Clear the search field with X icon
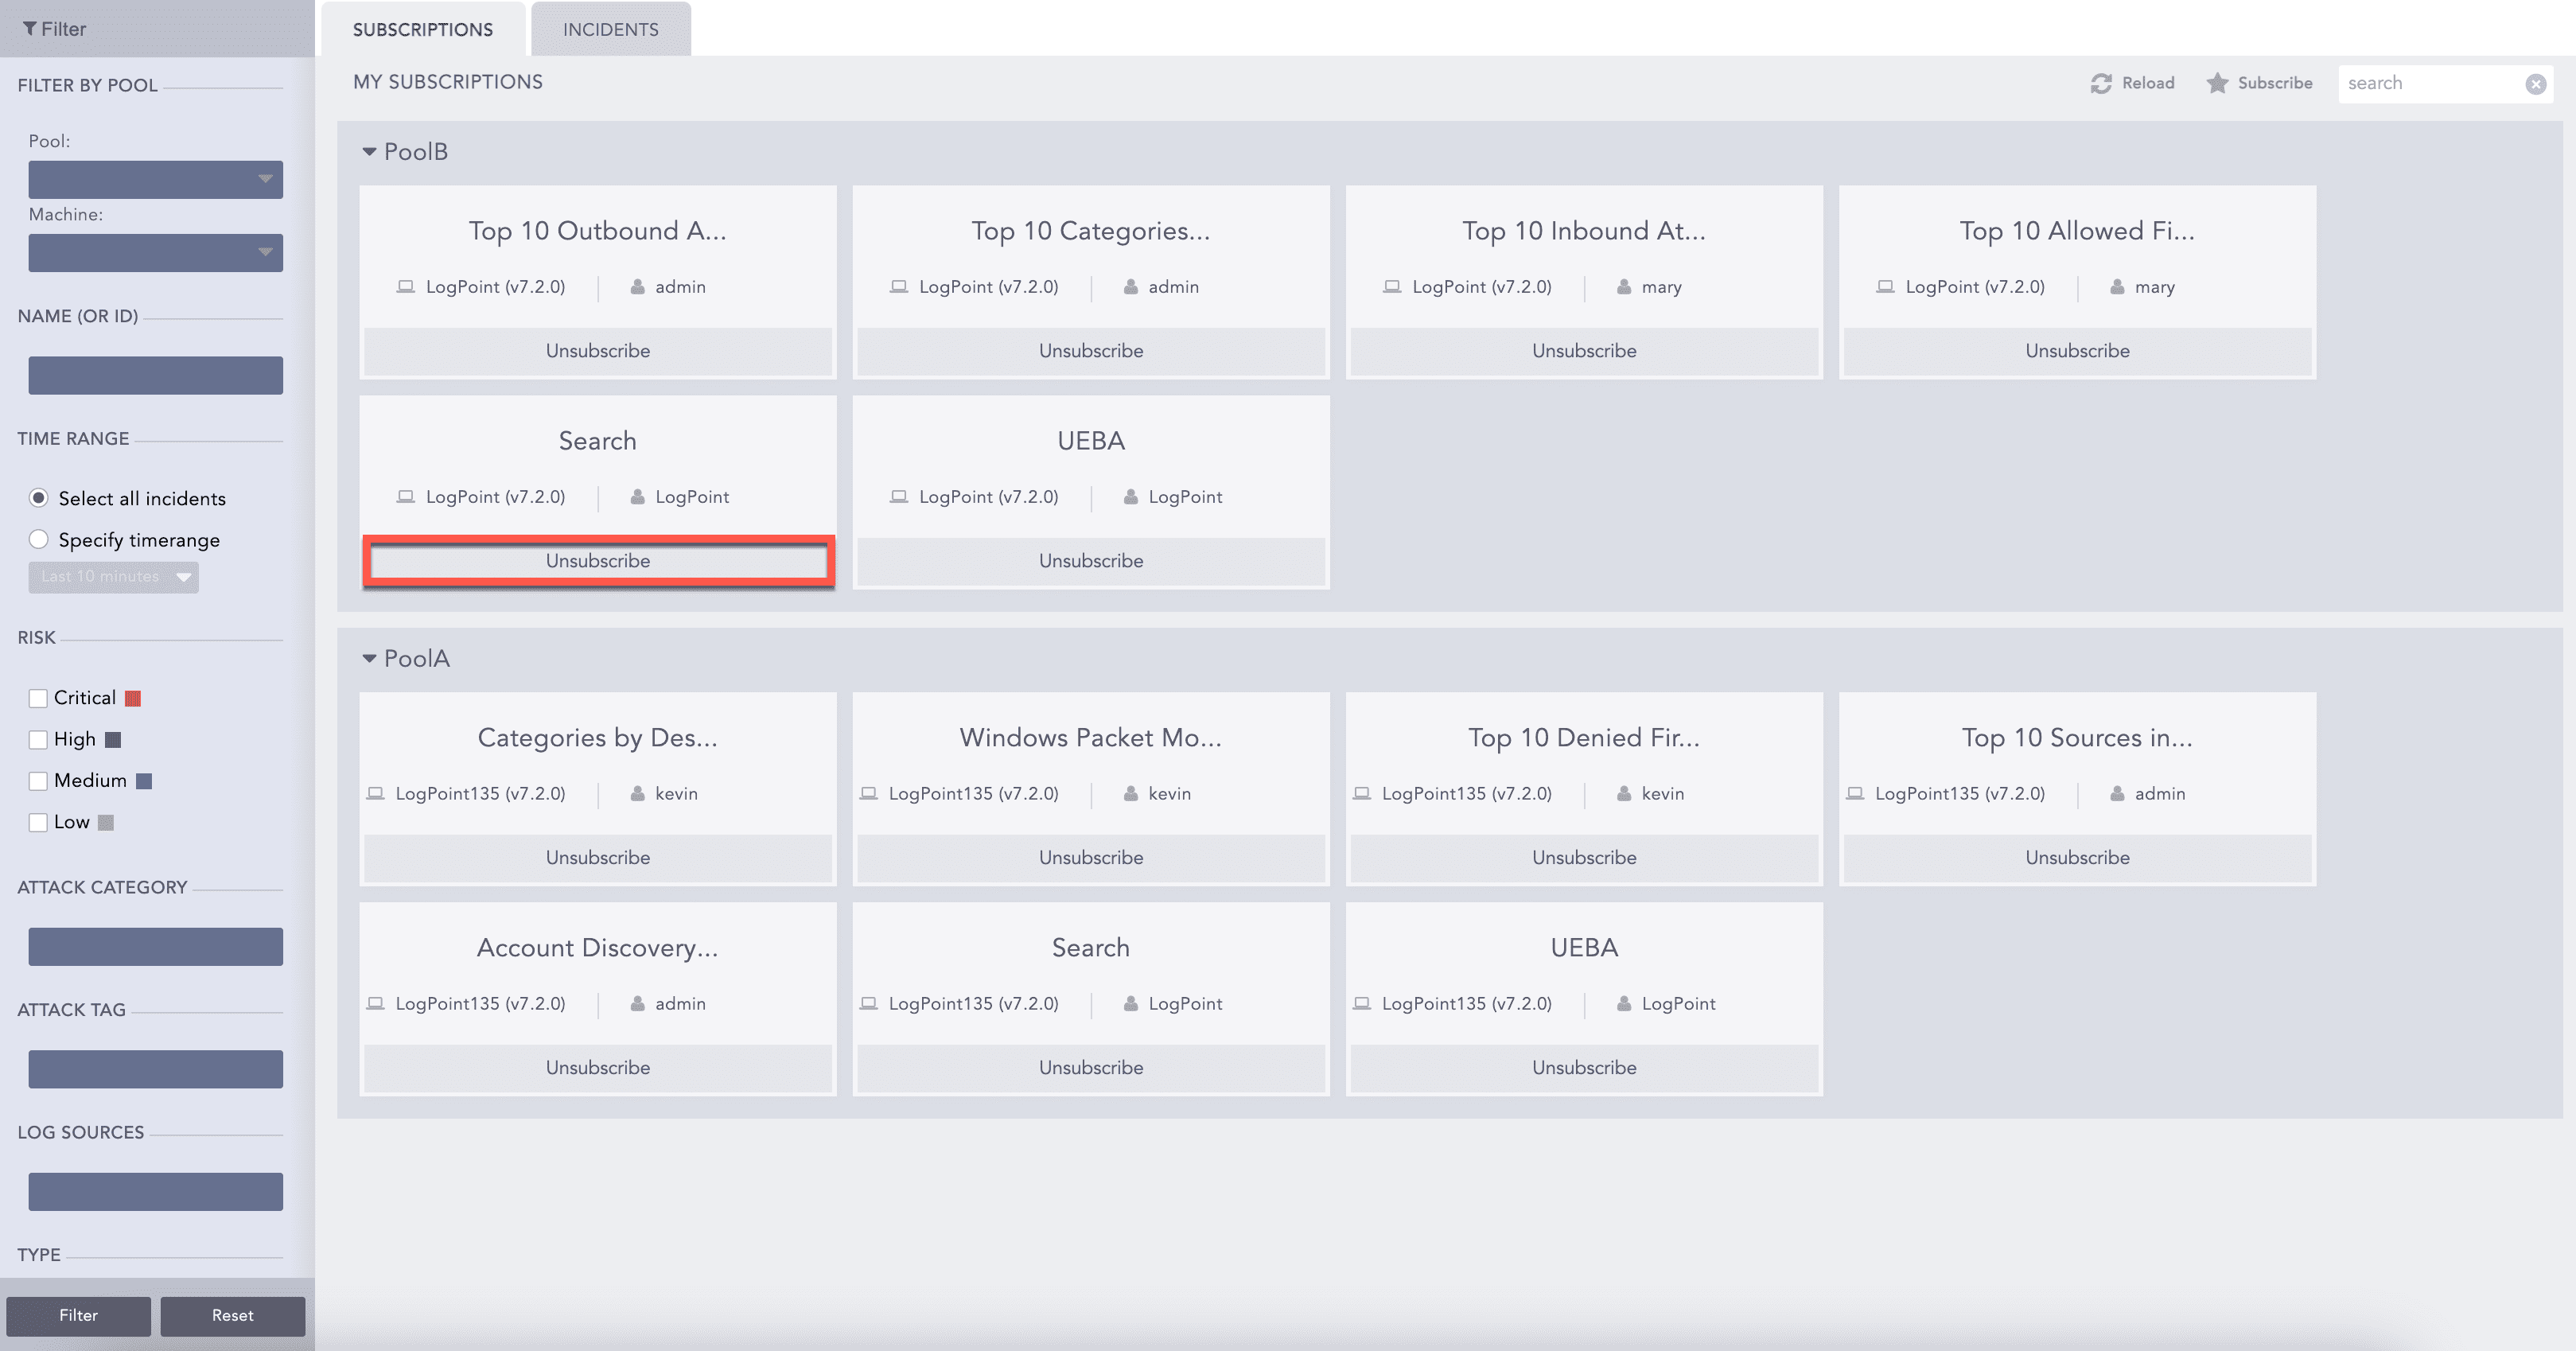 (2535, 84)
